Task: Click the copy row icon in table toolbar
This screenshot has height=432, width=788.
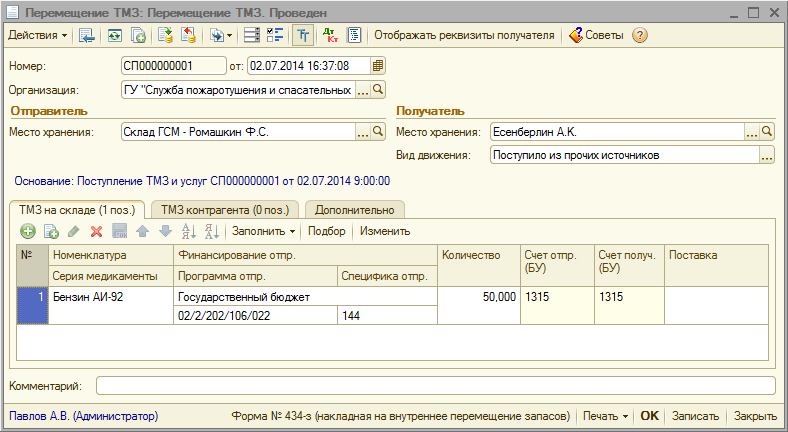Action: (x=51, y=231)
